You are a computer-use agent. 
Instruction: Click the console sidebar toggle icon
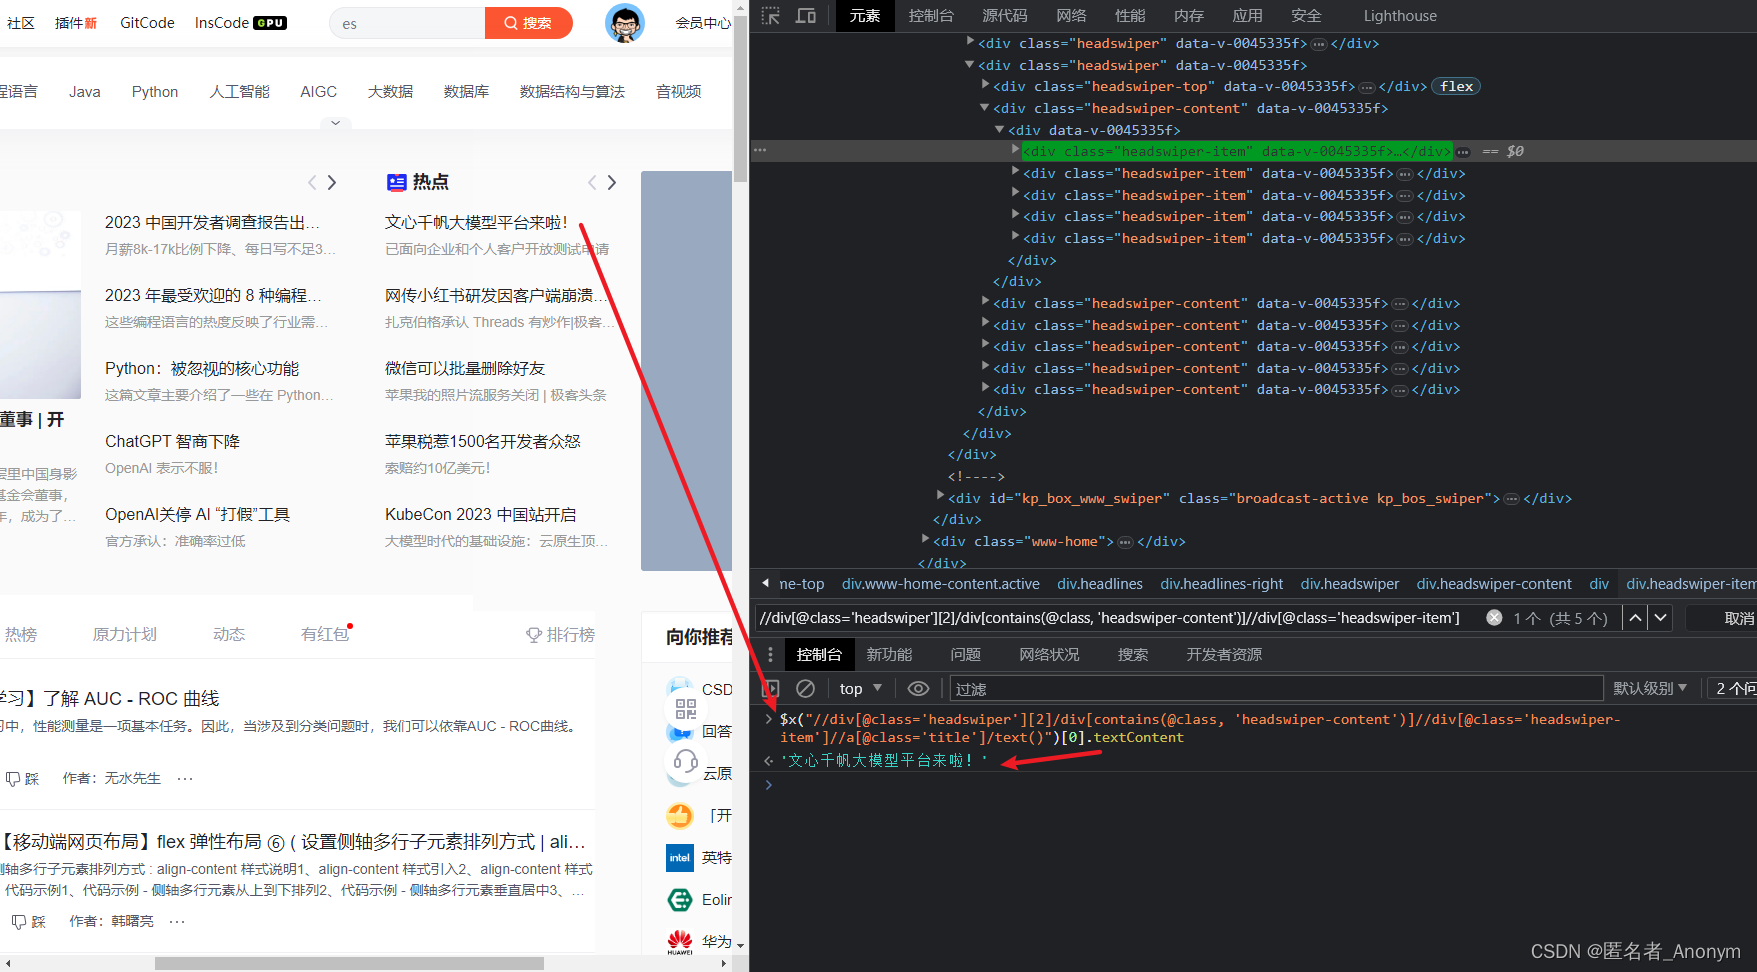(x=770, y=689)
